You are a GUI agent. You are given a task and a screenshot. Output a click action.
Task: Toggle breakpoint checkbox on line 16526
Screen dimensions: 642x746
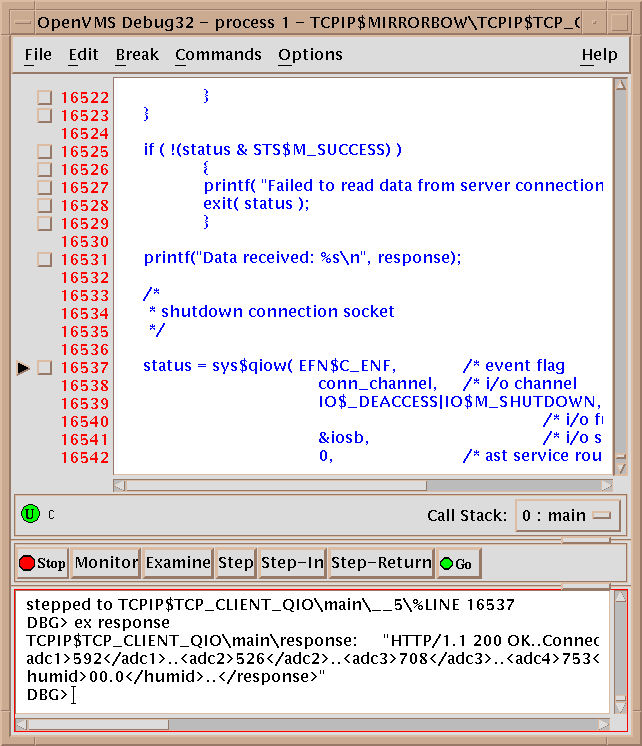tap(45, 169)
